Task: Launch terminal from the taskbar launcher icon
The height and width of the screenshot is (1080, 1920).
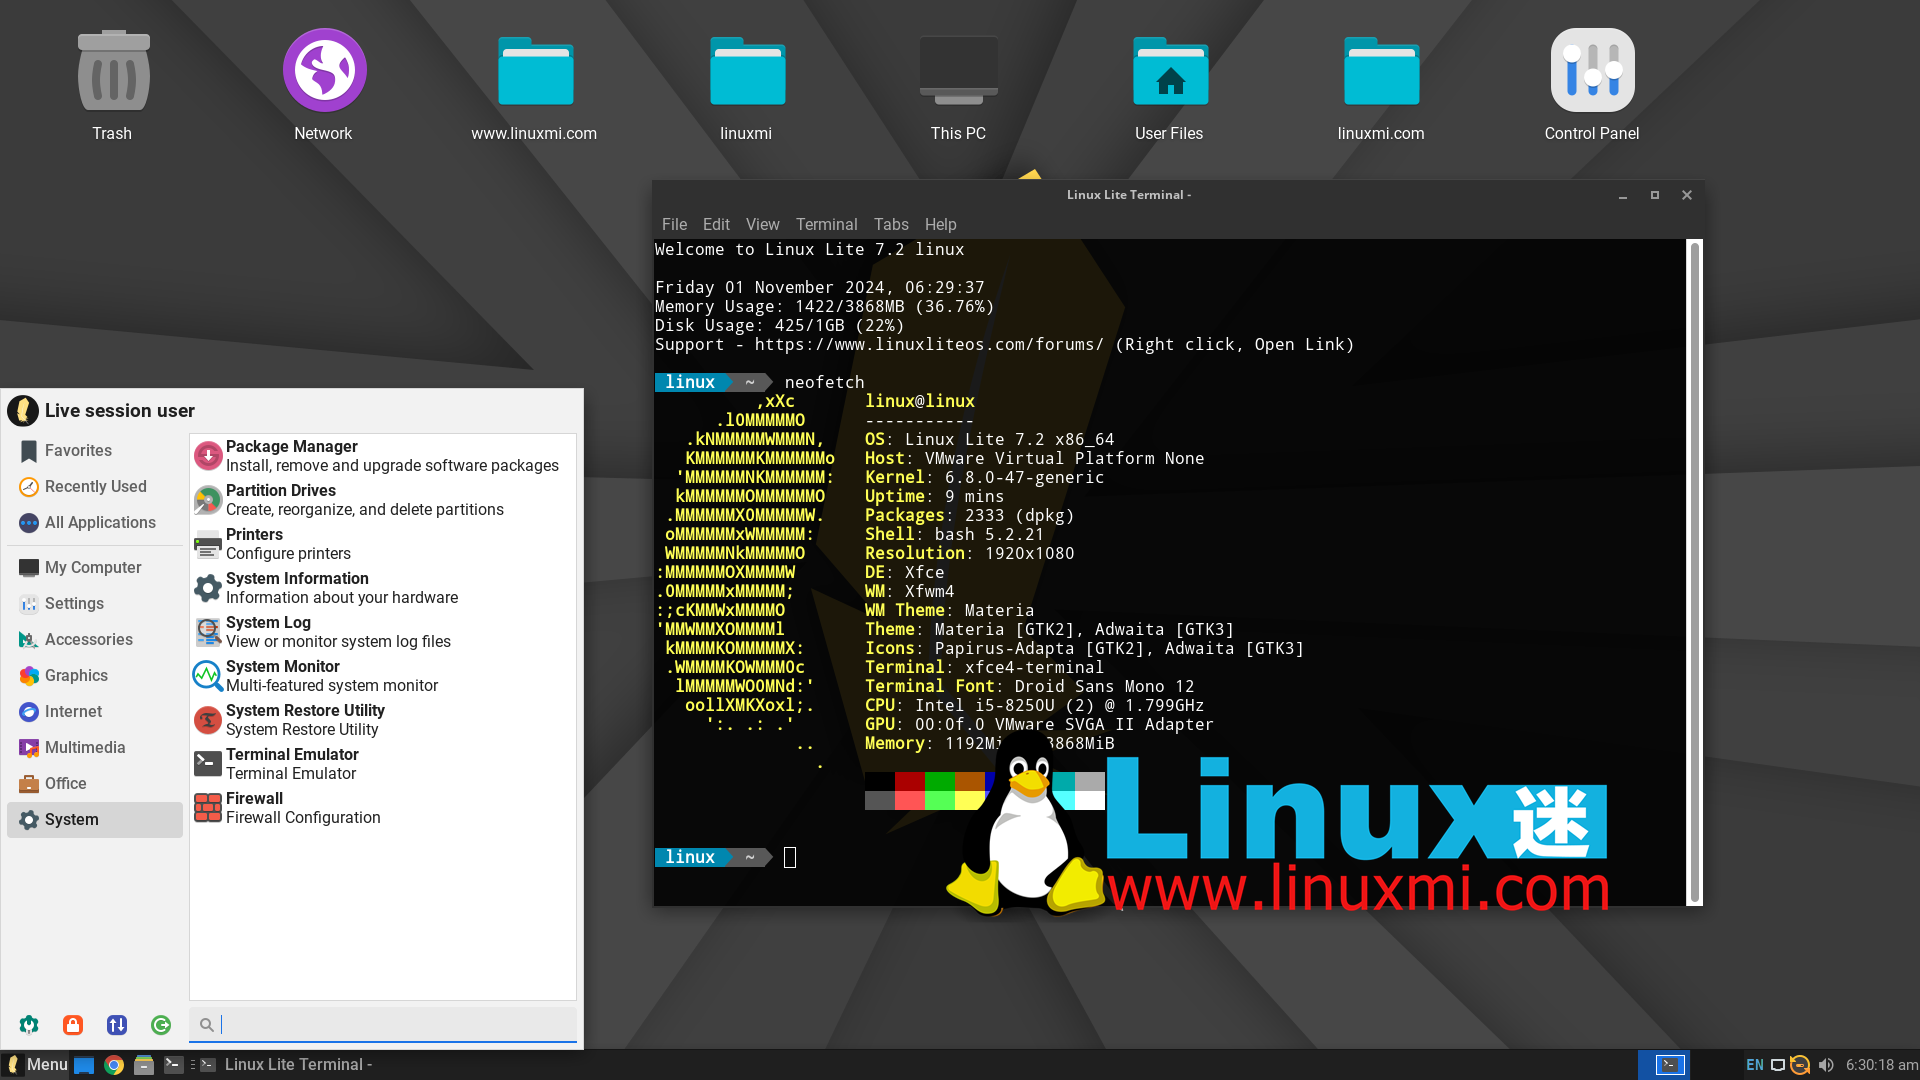Action: (174, 1065)
